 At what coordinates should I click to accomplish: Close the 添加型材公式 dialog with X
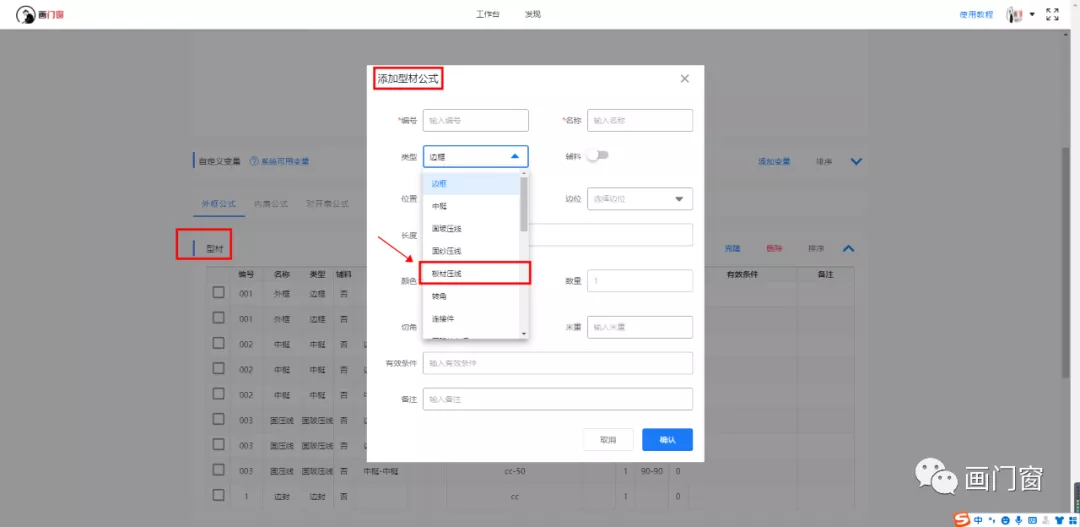(x=685, y=78)
